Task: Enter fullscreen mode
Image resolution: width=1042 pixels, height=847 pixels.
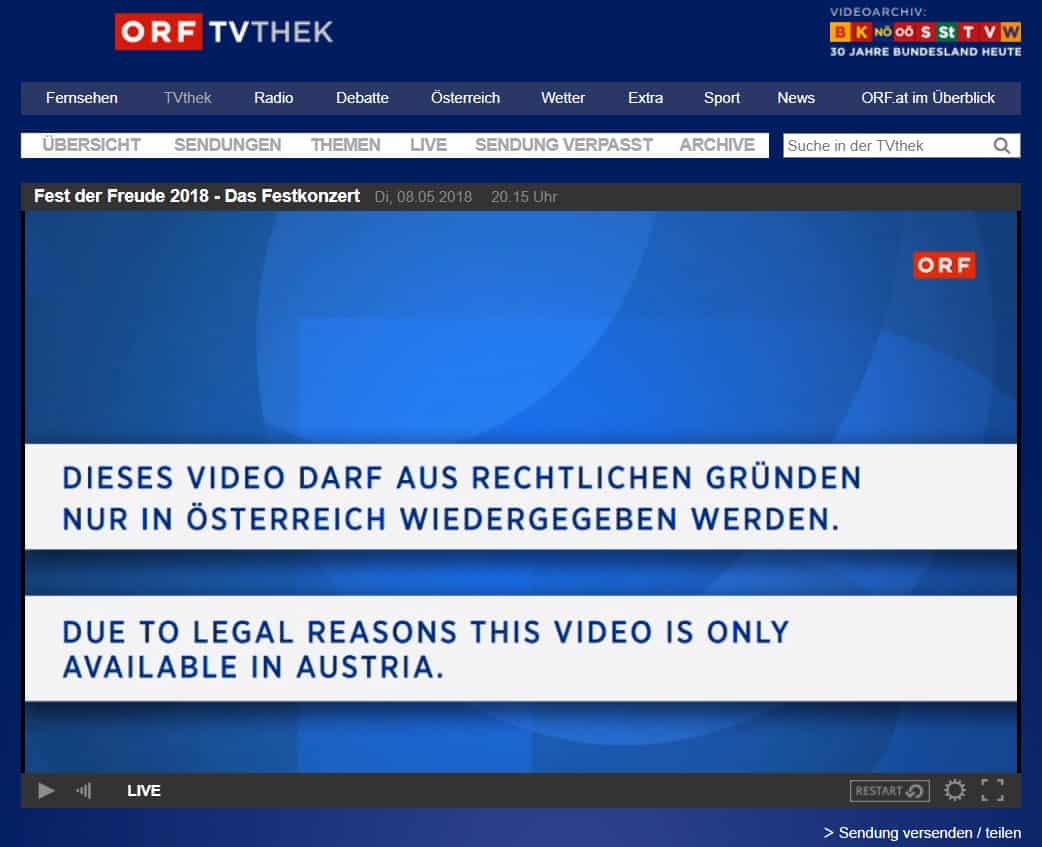Action: [993, 791]
